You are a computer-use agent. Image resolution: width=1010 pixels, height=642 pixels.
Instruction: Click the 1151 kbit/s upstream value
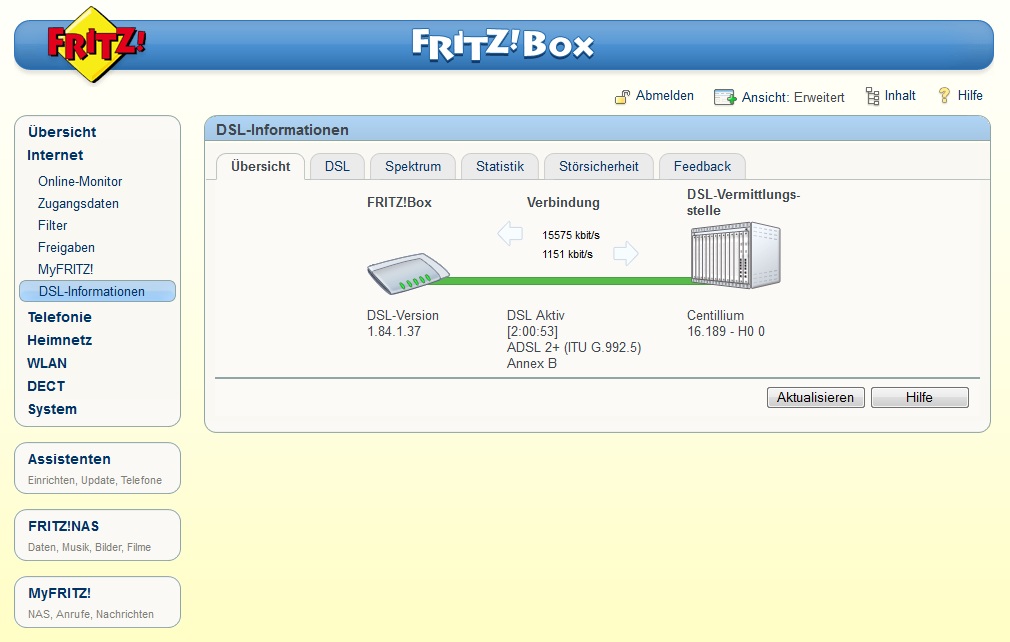pos(567,254)
